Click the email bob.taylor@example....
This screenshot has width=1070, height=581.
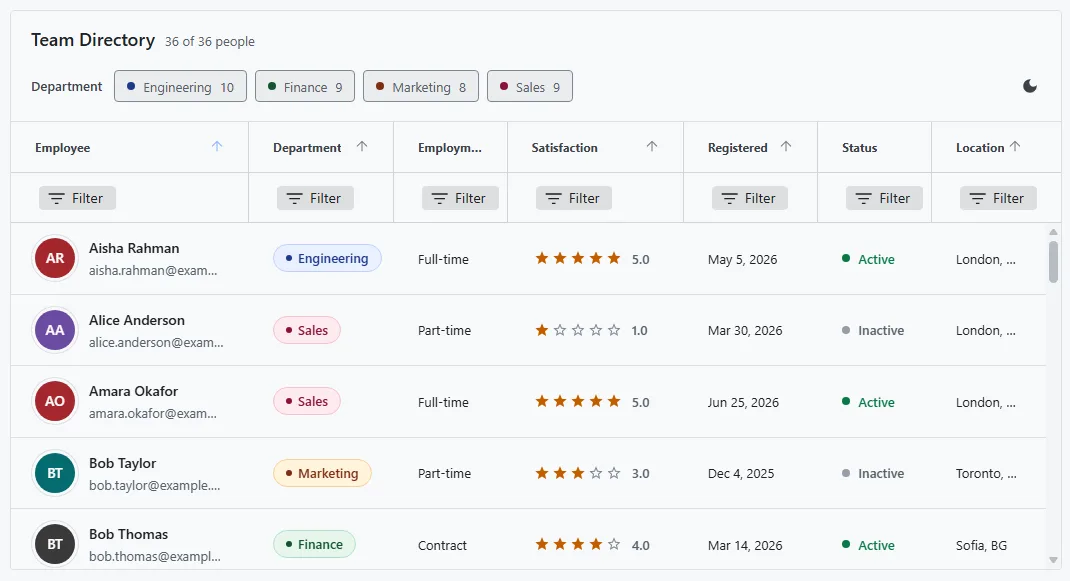coord(154,485)
